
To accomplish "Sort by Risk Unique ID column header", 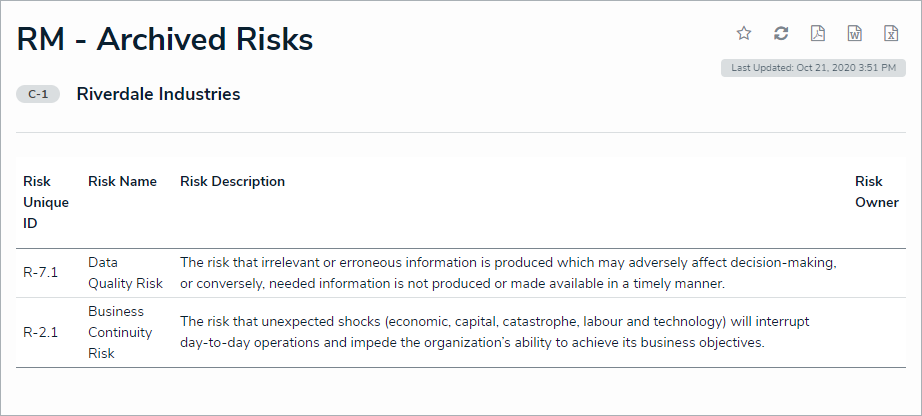I will (x=46, y=202).
